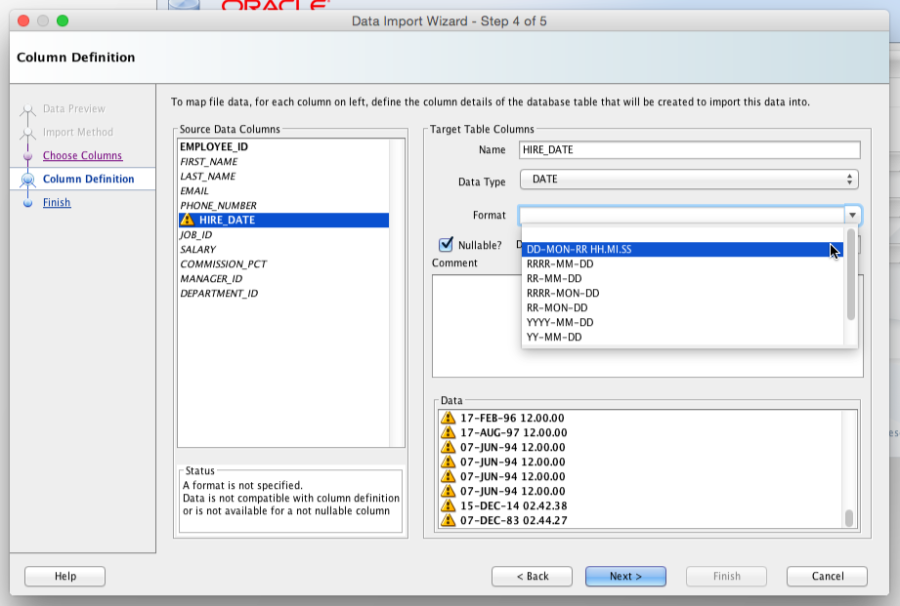Viewport: 900px width, 606px height.
Task: Click the warning icon beside HIRE_DATE source column
Action: pos(187,219)
